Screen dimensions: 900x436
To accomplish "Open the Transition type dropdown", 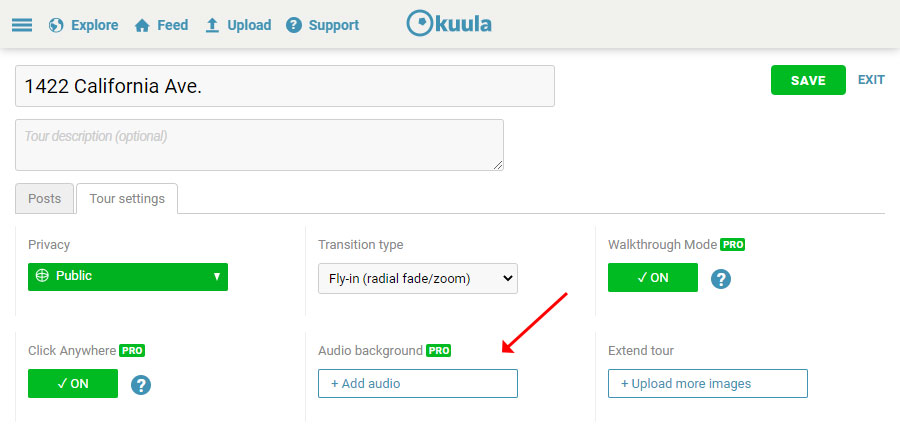I will 418,279.
